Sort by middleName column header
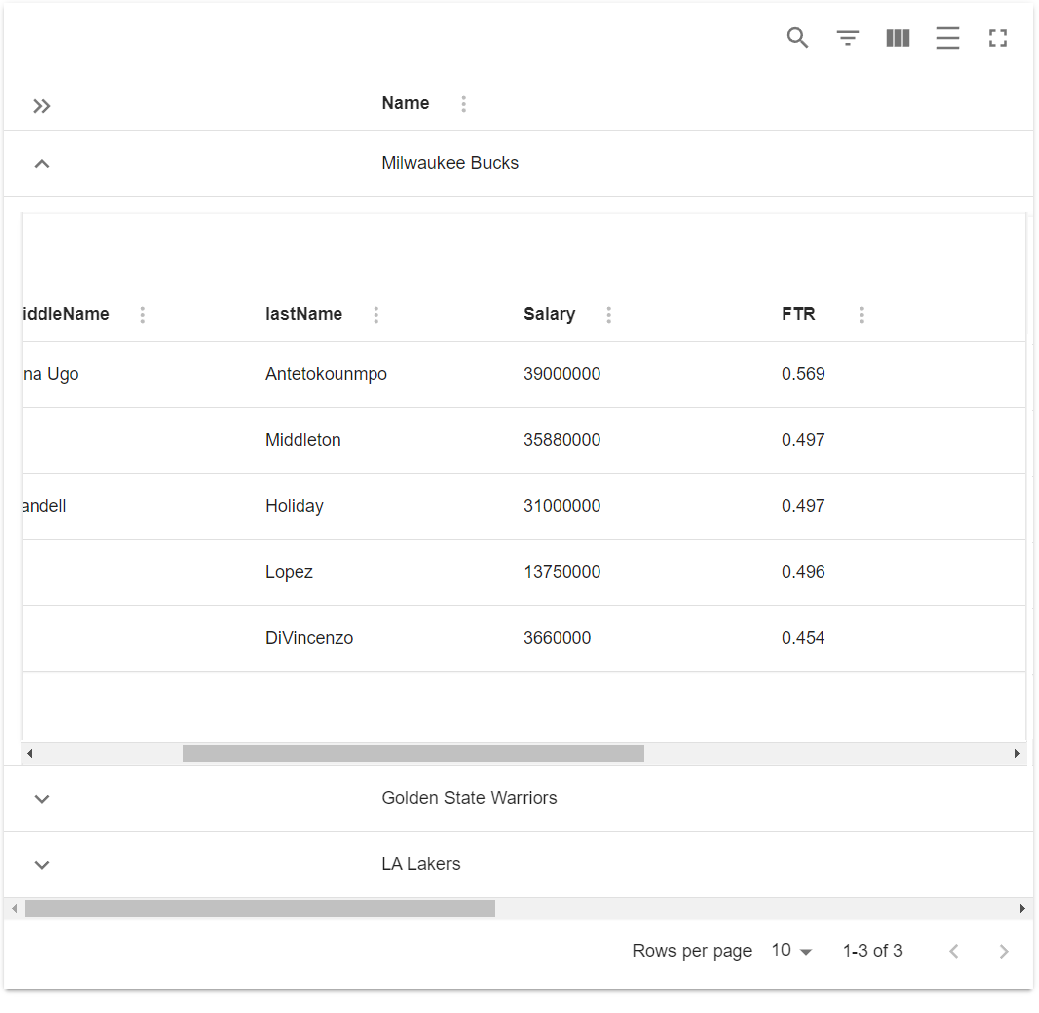Viewport: 1039px width, 1013px height. click(66, 314)
